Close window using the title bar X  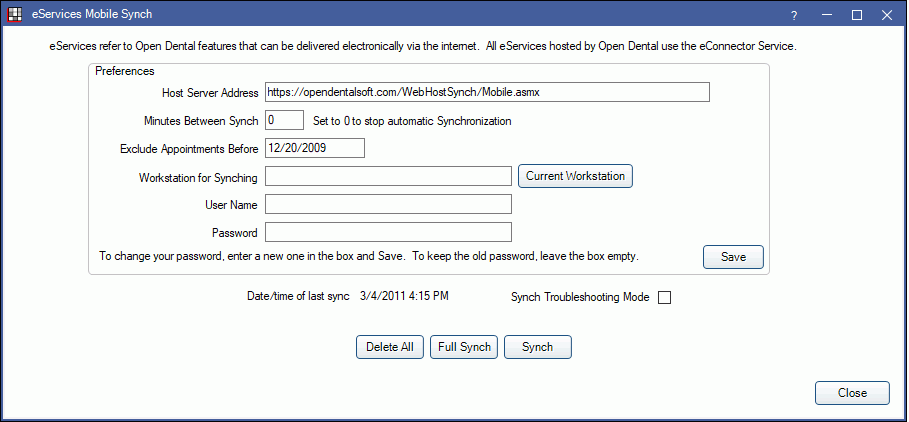coord(887,16)
